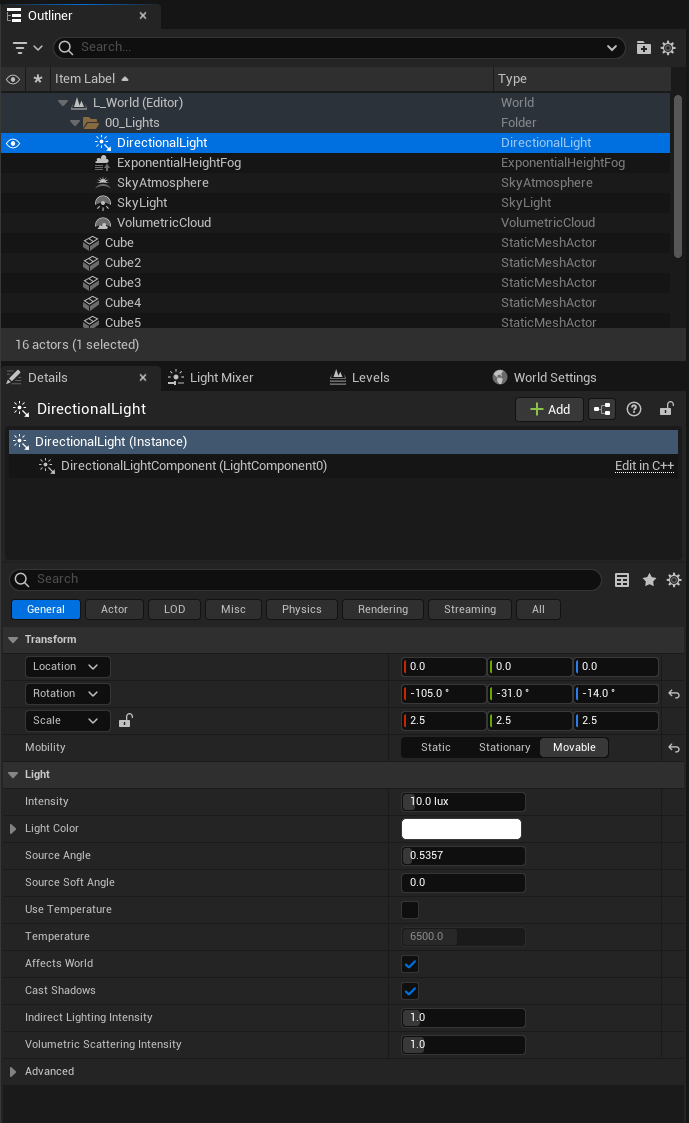689x1123 pixels.
Task: Select the All filter tab
Action: click(538, 609)
